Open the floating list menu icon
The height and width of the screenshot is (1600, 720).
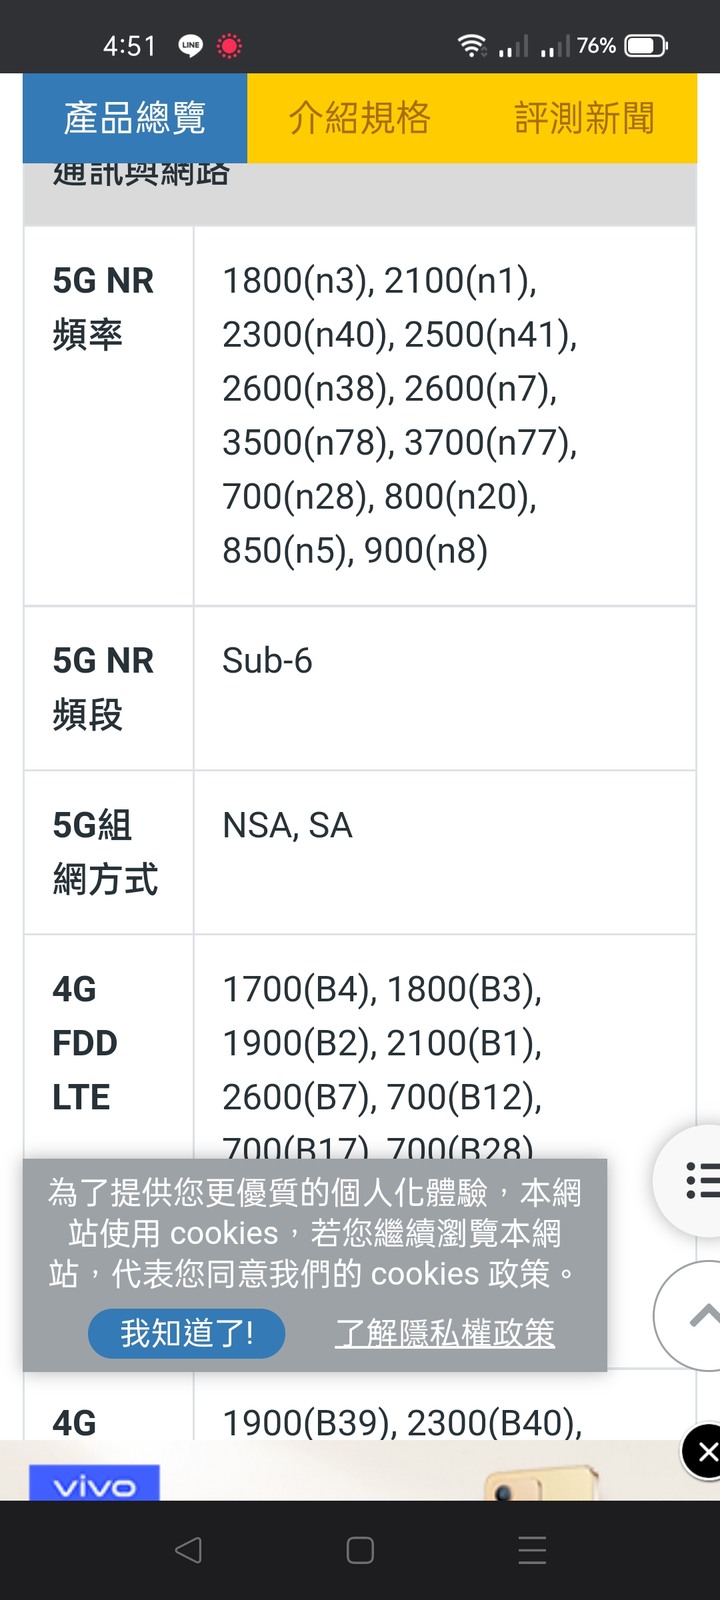tap(694, 1181)
